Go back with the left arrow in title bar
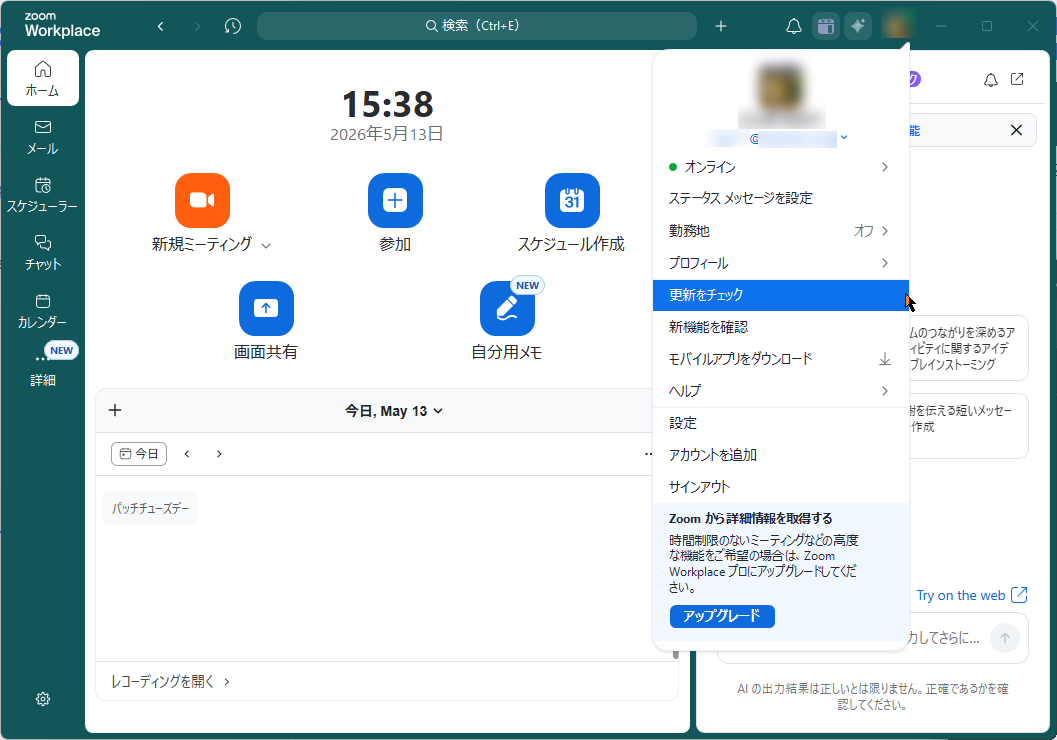Viewport: 1057px width, 740px height. (x=160, y=26)
